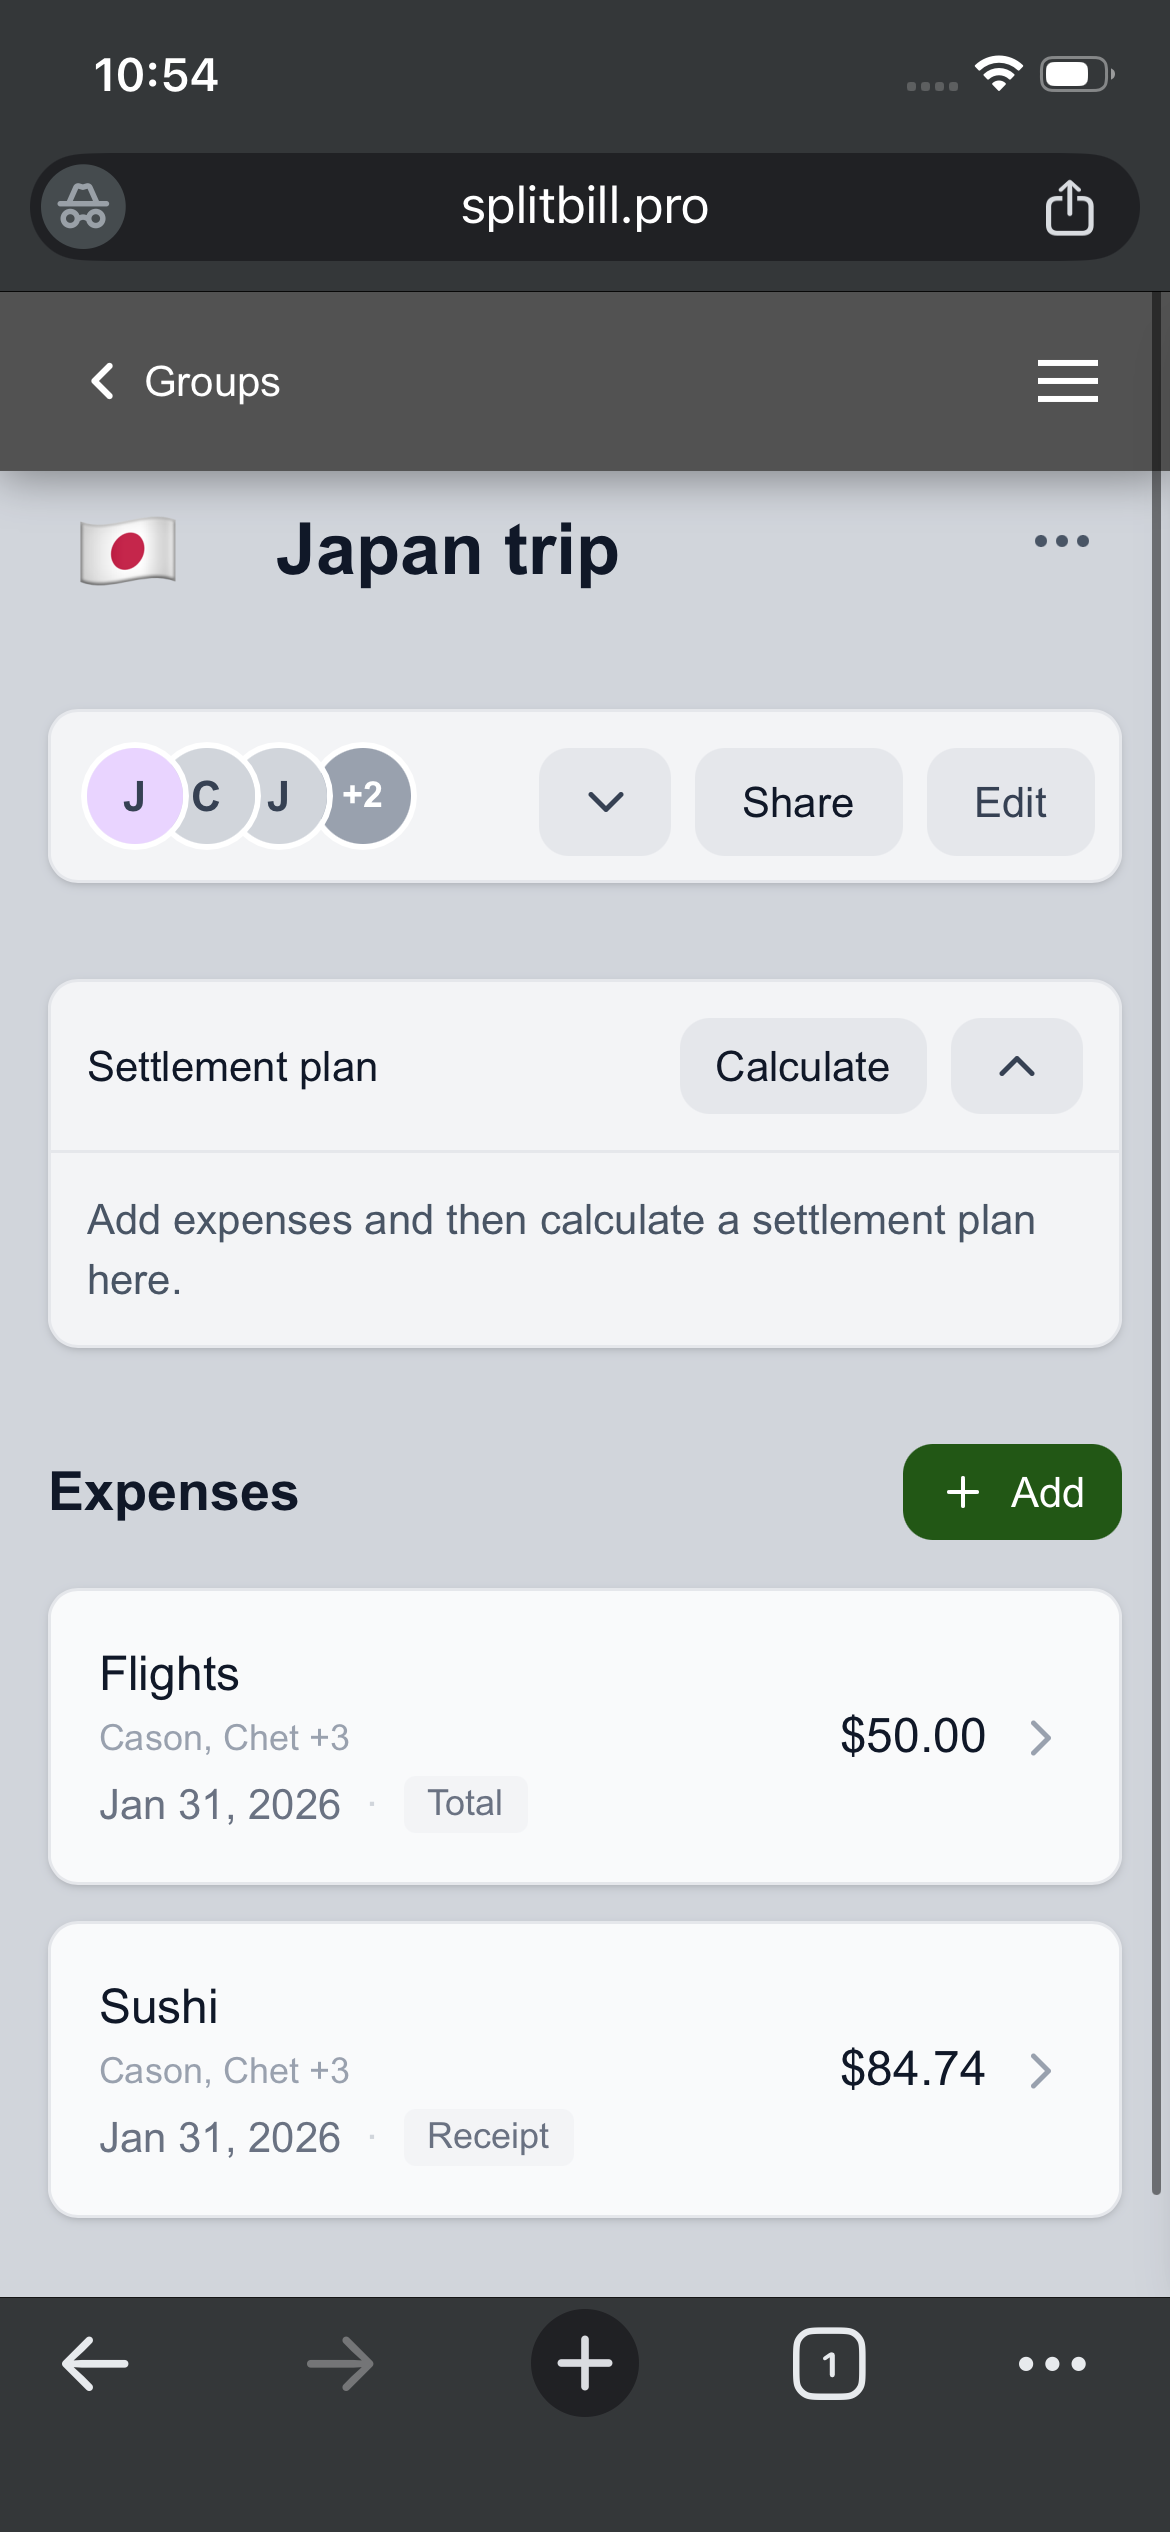This screenshot has width=1170, height=2532.
Task: Open the Japan trip three-dot options
Action: point(1061,541)
